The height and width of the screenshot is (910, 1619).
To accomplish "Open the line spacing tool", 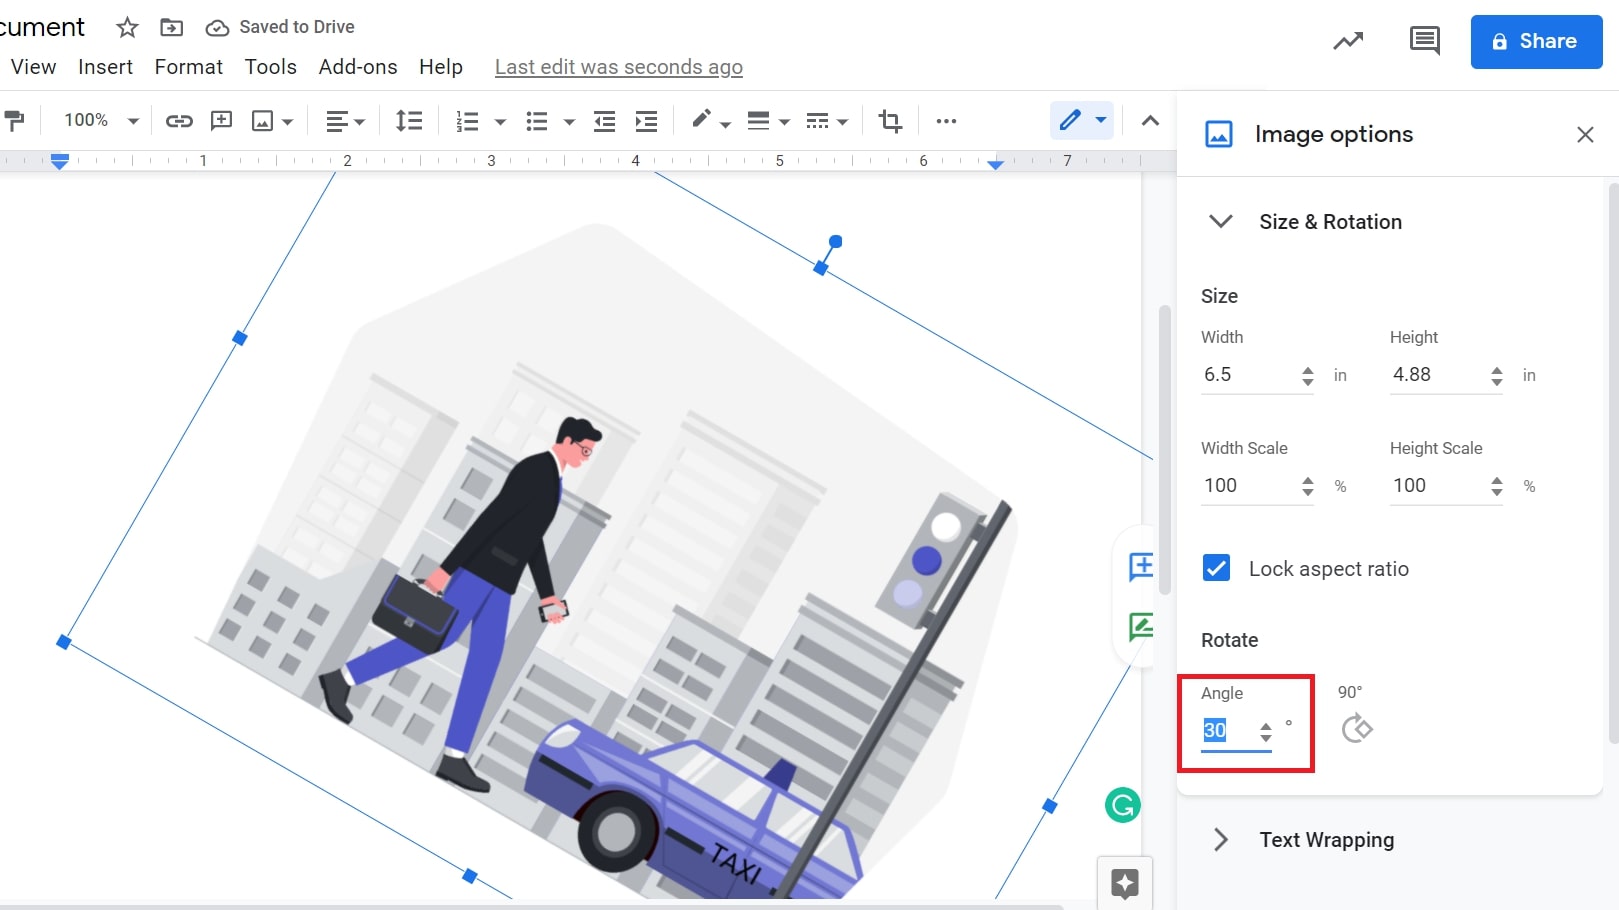I will pos(408,120).
